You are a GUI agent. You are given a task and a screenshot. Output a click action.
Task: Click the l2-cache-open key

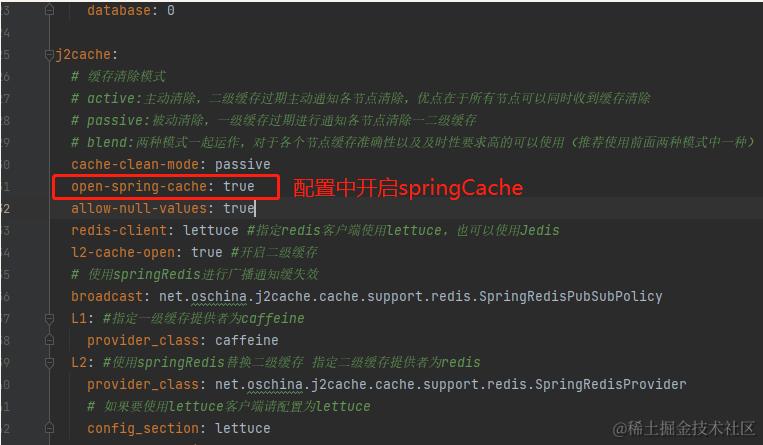pyautogui.click(x=123, y=252)
